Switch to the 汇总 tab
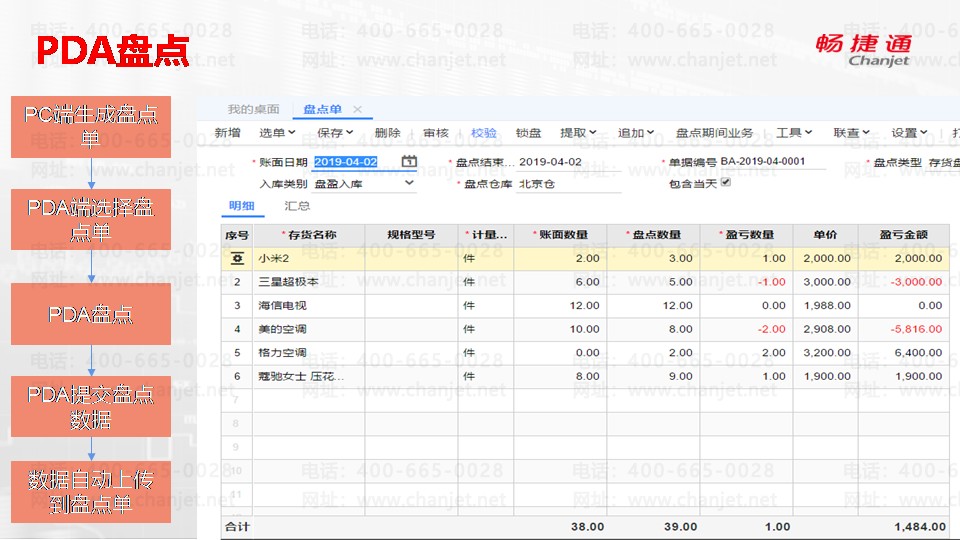This screenshot has height=540, width=960. click(x=297, y=206)
